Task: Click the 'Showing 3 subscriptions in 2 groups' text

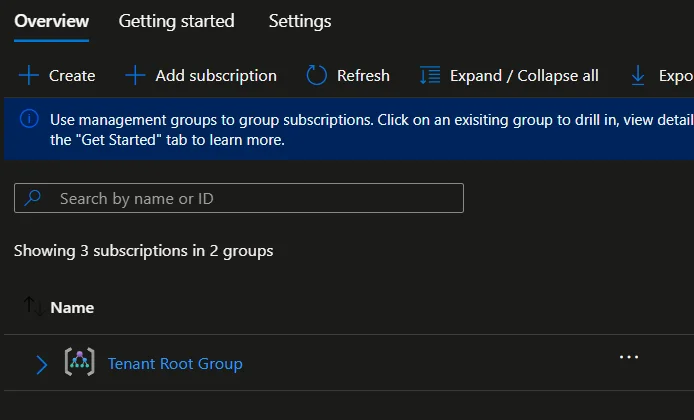Action: tap(143, 251)
